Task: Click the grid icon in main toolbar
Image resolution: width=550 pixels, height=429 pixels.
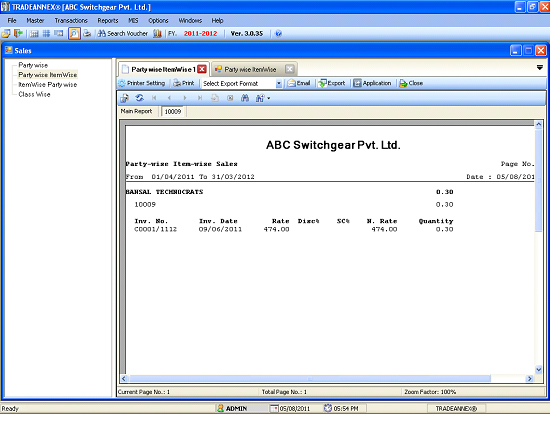Action: pyautogui.click(x=46, y=33)
